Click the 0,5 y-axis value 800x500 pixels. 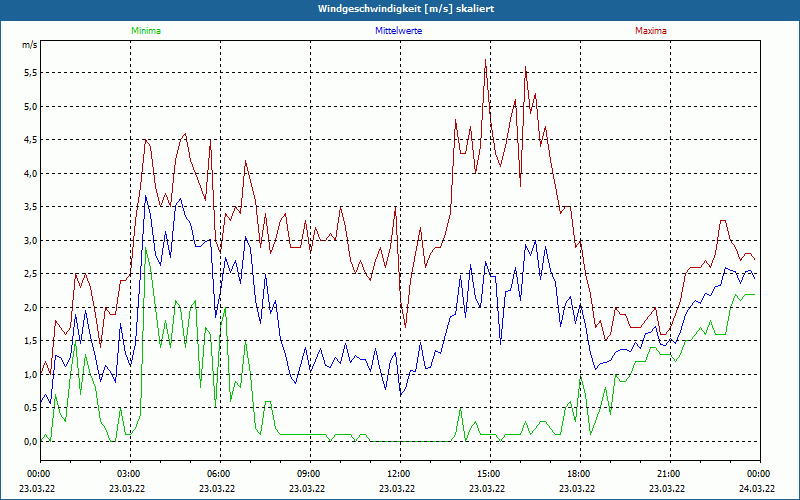tap(31, 408)
